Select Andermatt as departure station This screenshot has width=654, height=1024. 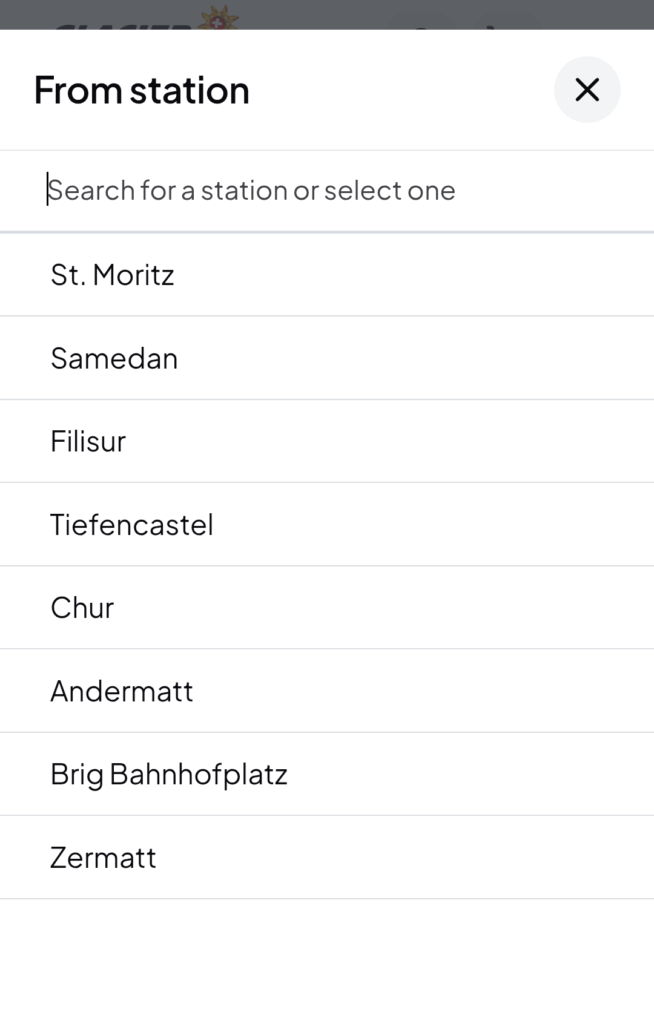click(327, 691)
